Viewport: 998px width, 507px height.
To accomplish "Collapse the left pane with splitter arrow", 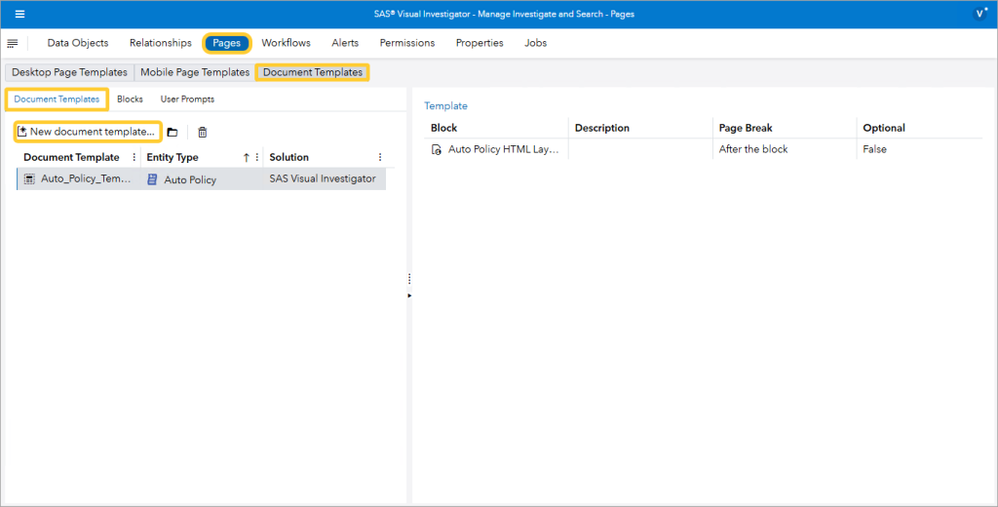I will (409, 296).
